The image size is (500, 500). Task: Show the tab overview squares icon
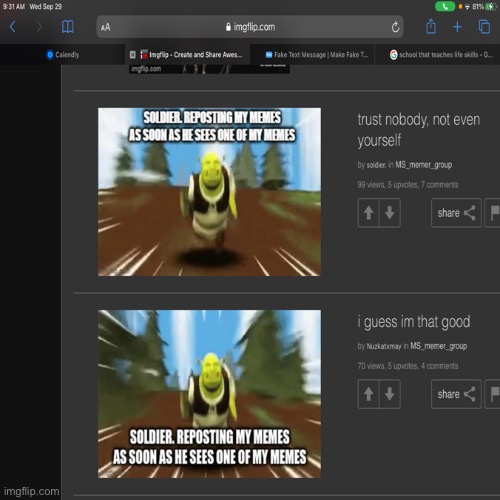[484, 27]
